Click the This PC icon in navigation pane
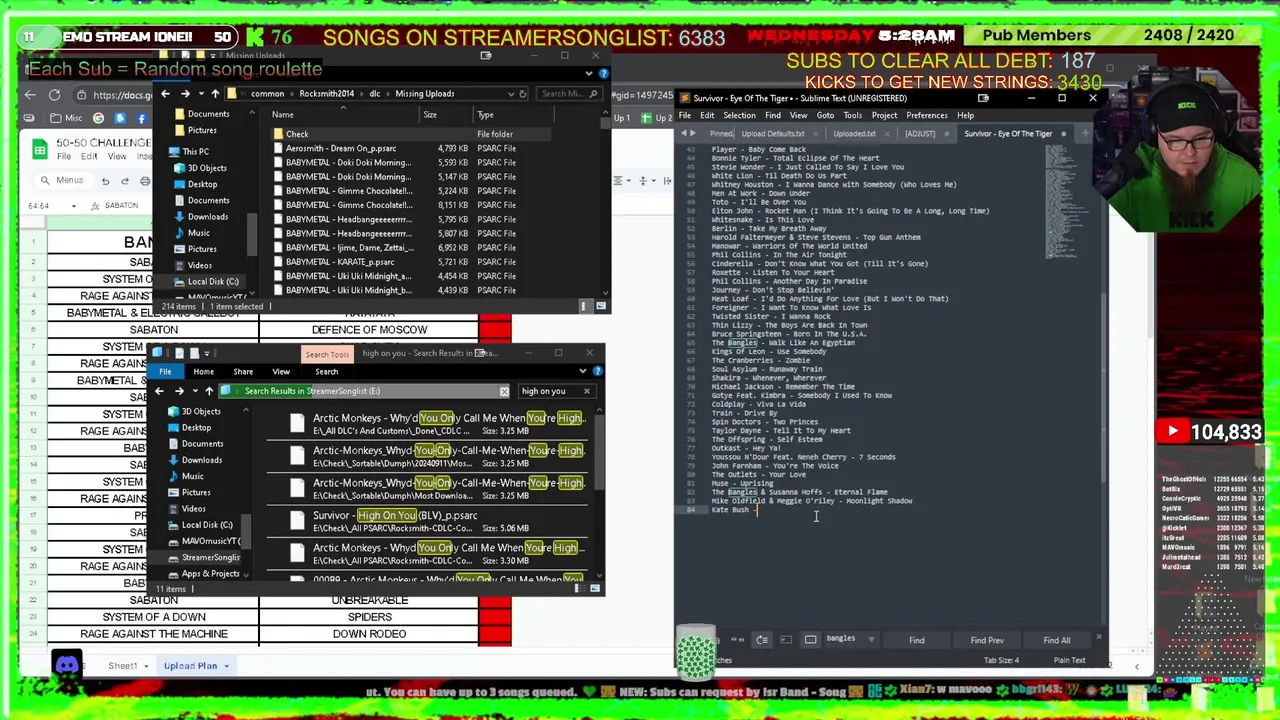Image resolution: width=1280 pixels, height=720 pixels. (175, 152)
